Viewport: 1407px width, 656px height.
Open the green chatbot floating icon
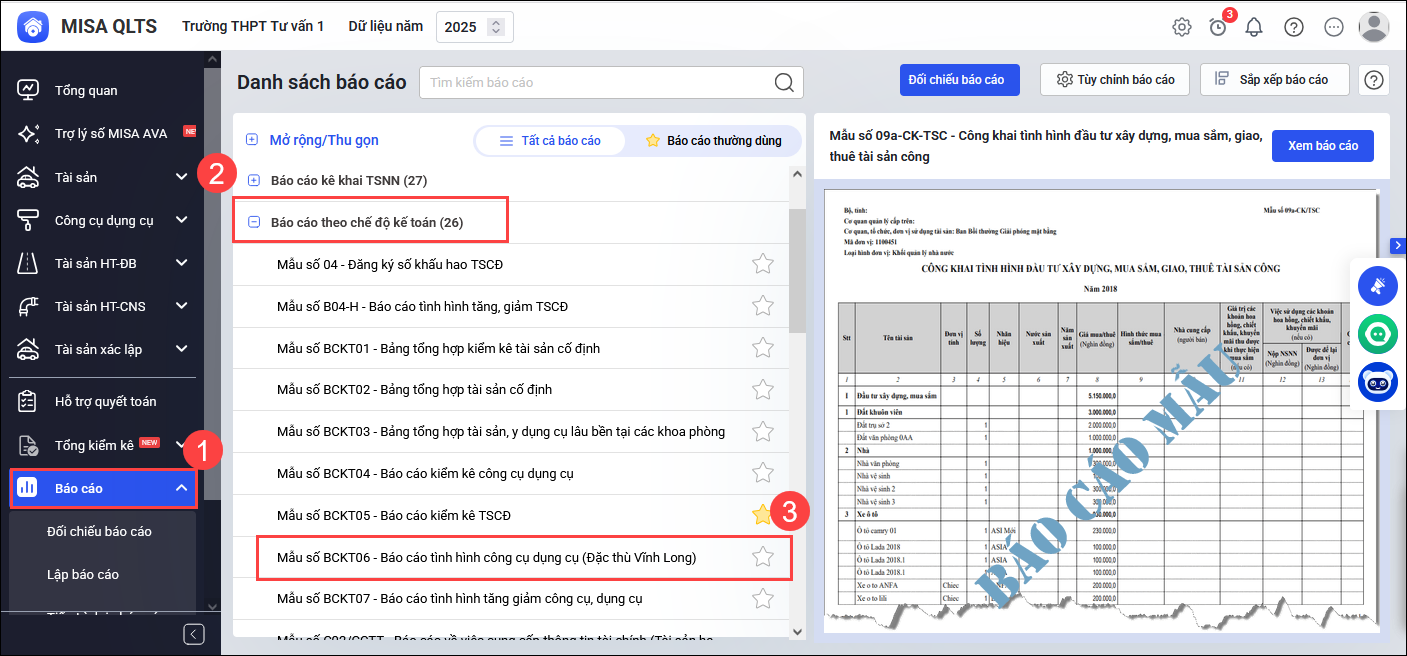click(1378, 334)
